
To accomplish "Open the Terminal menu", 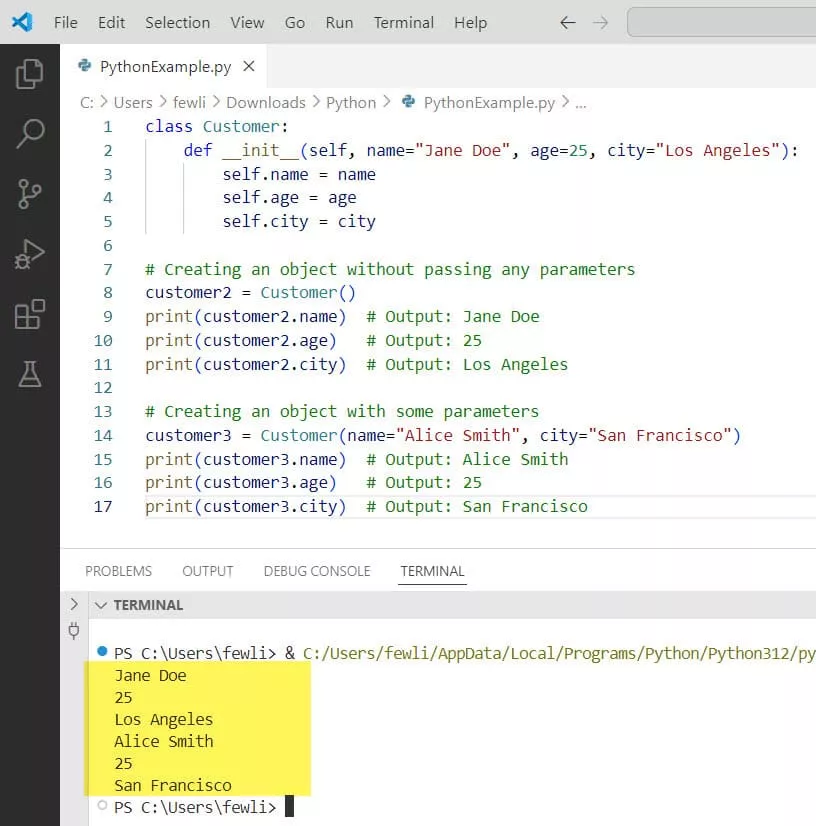I will pos(403,22).
